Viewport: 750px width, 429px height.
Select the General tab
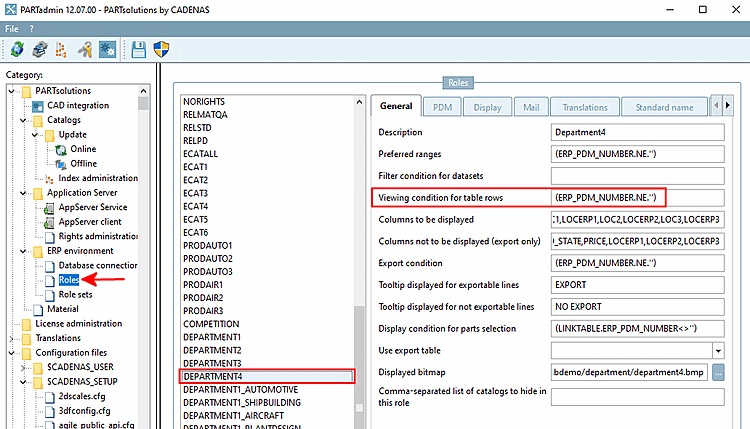tap(396, 106)
